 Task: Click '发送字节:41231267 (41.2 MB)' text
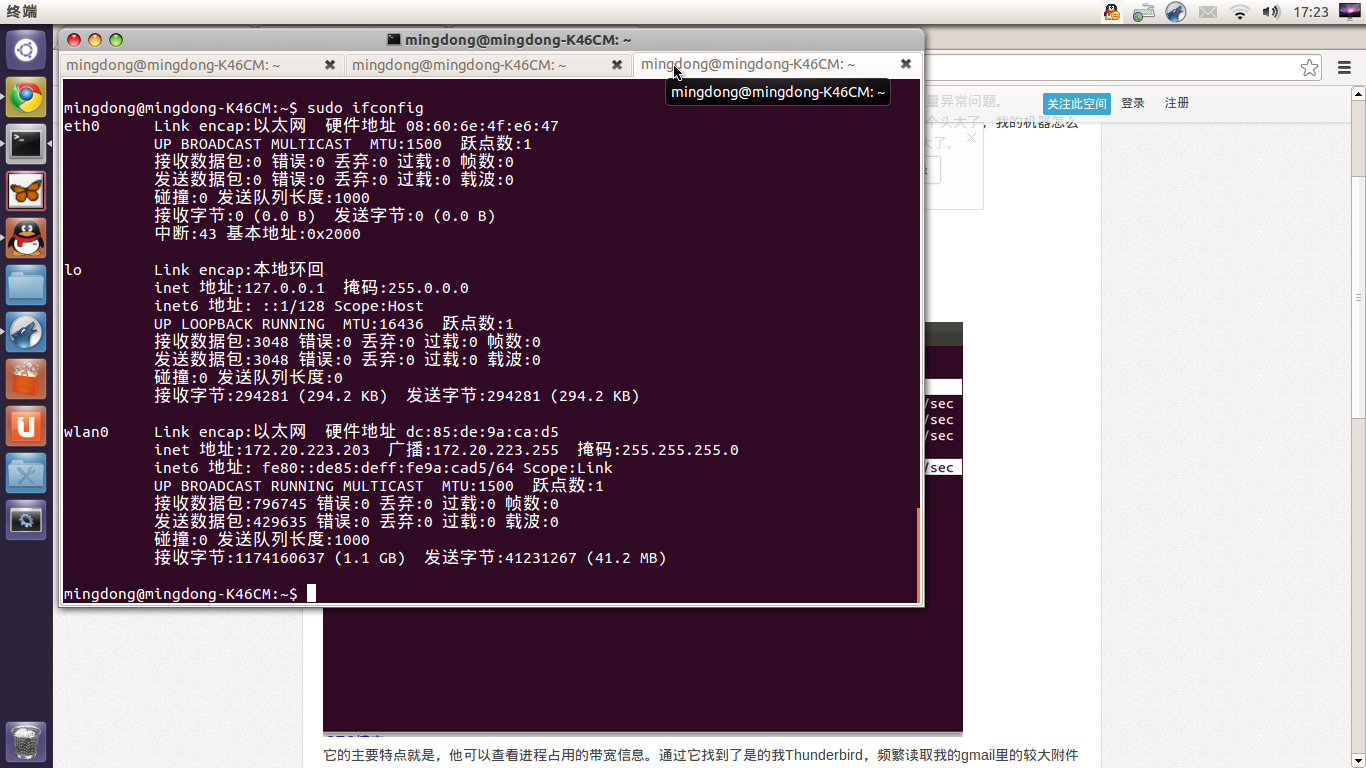(x=545, y=558)
